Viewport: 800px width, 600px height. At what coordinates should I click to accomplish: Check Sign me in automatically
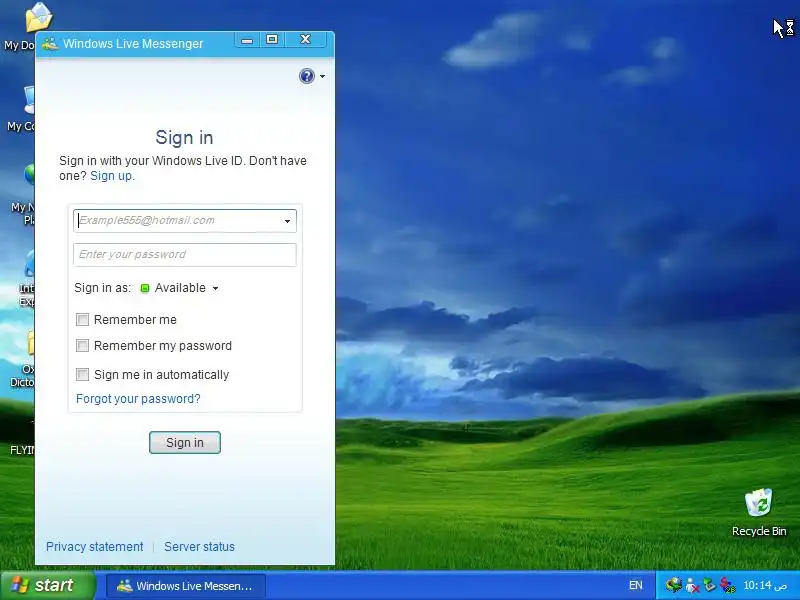(x=82, y=374)
